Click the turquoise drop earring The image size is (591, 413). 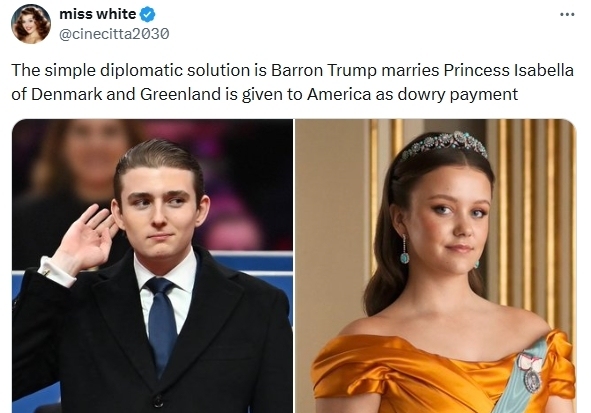pyautogui.click(x=404, y=251)
